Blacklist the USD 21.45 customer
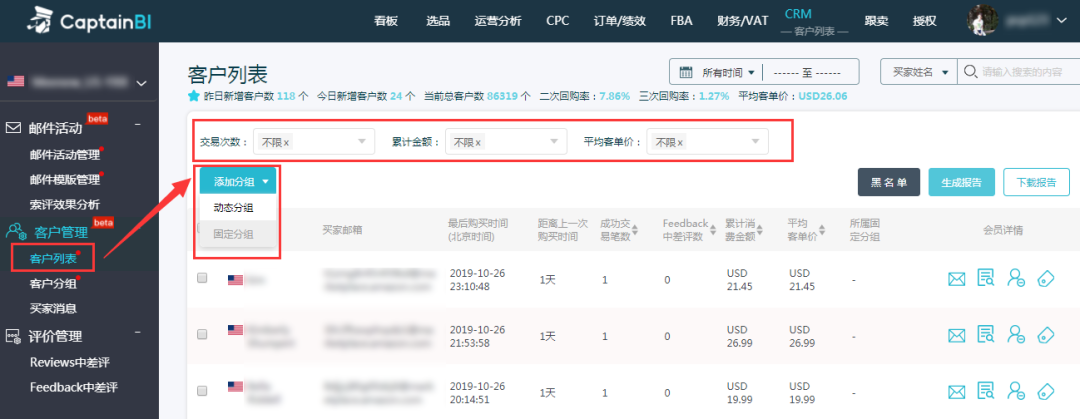This screenshot has width=1080, height=419. [x=1016, y=278]
